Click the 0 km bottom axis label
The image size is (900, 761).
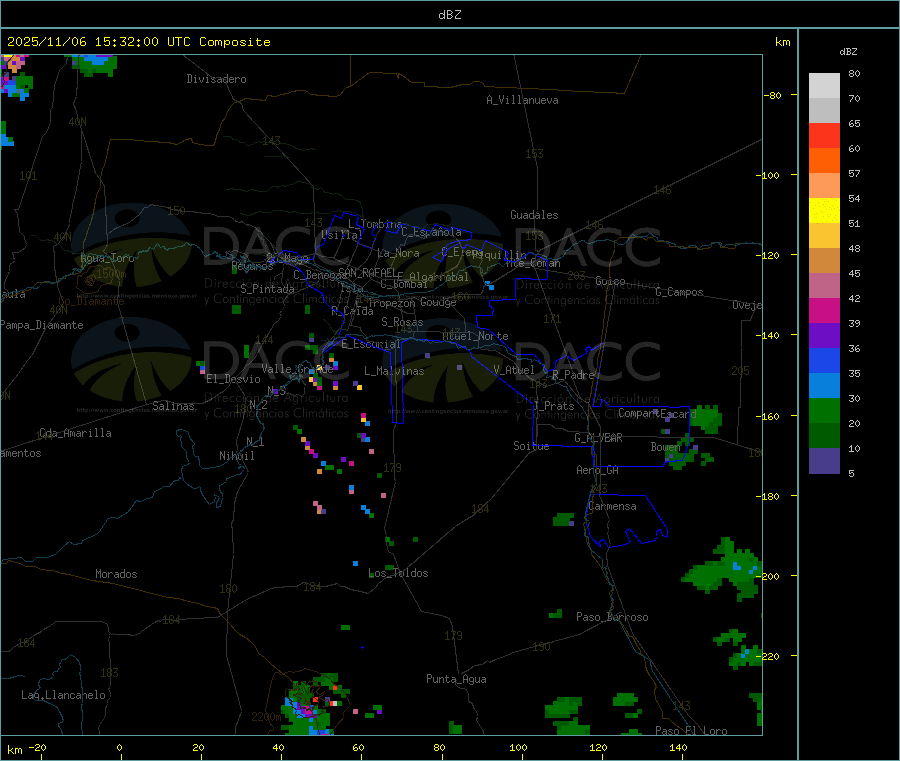tap(119, 747)
